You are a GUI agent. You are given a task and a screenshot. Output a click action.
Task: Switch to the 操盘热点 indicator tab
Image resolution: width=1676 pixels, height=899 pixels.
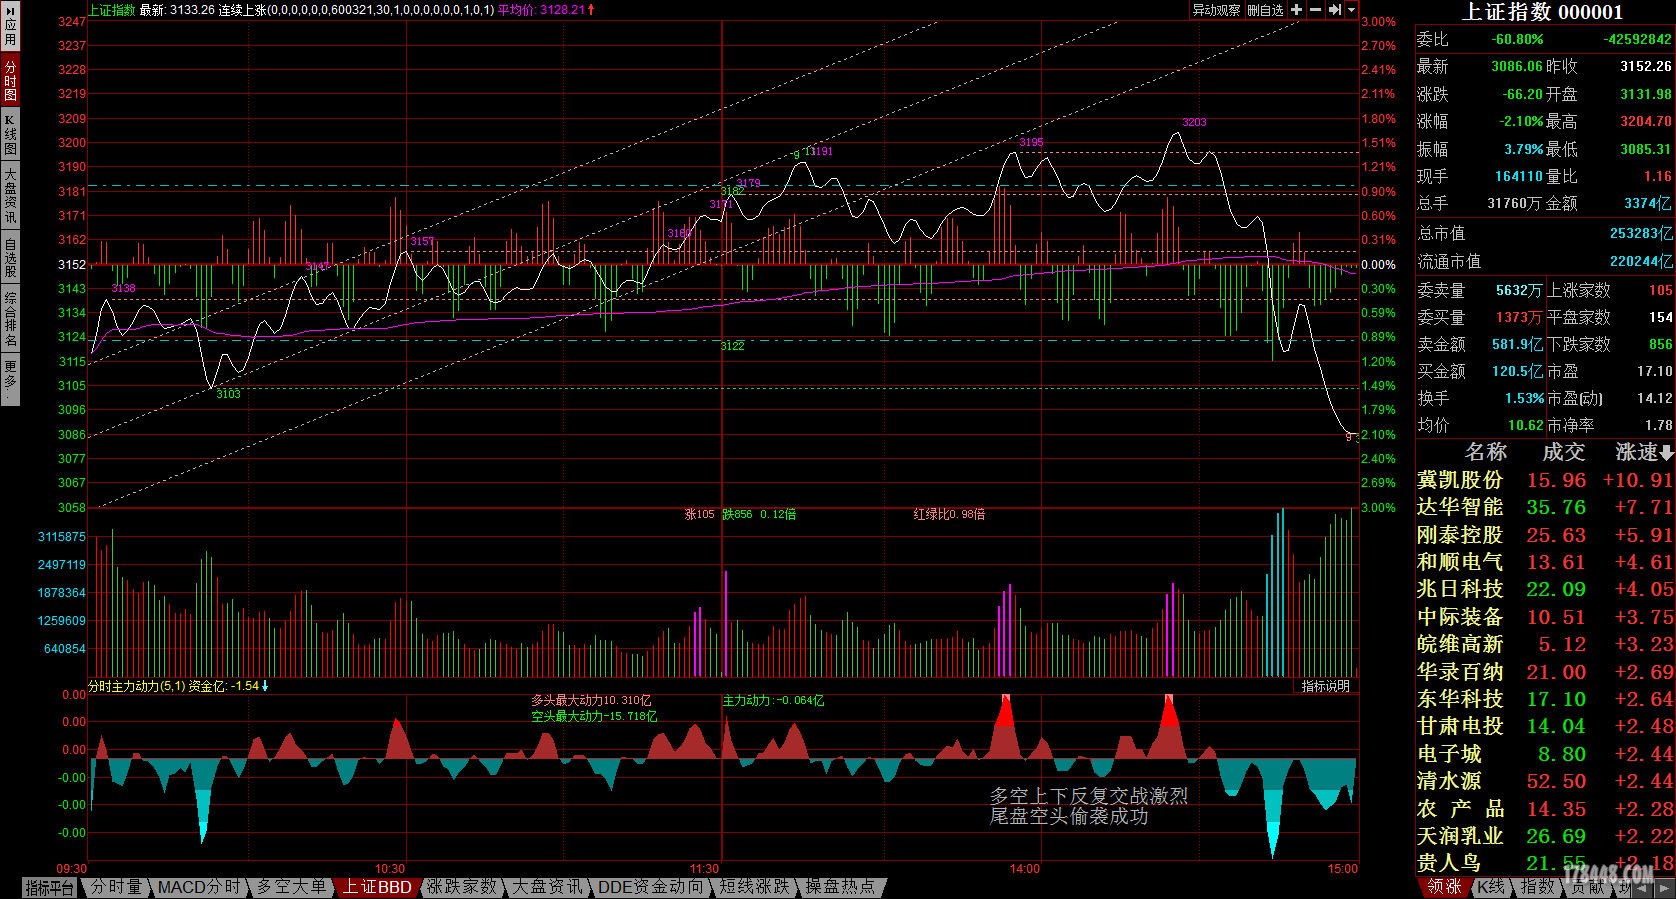tap(841, 887)
